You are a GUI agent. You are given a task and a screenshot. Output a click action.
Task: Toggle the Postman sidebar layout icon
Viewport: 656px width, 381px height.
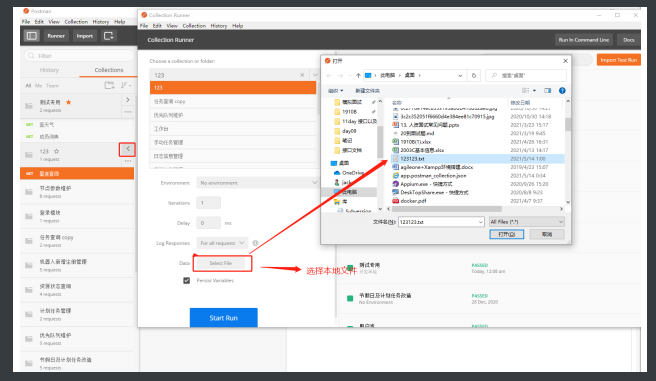(32, 36)
